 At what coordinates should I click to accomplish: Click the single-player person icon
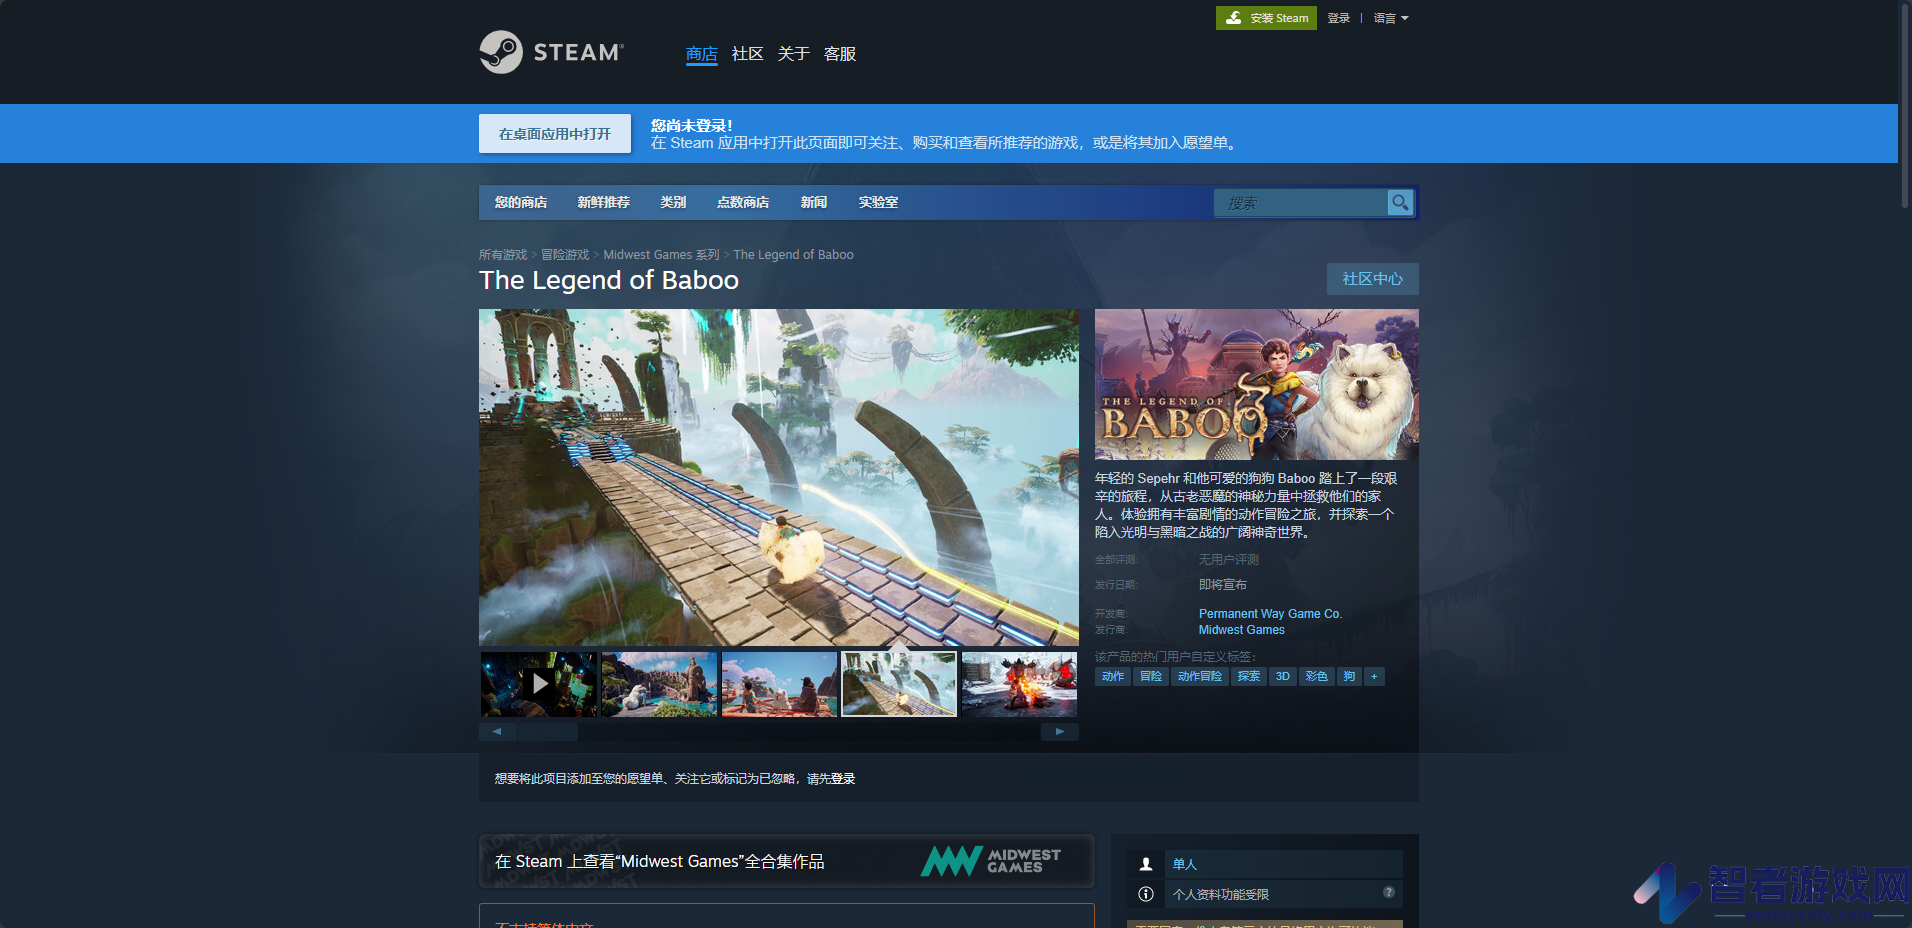(1146, 864)
